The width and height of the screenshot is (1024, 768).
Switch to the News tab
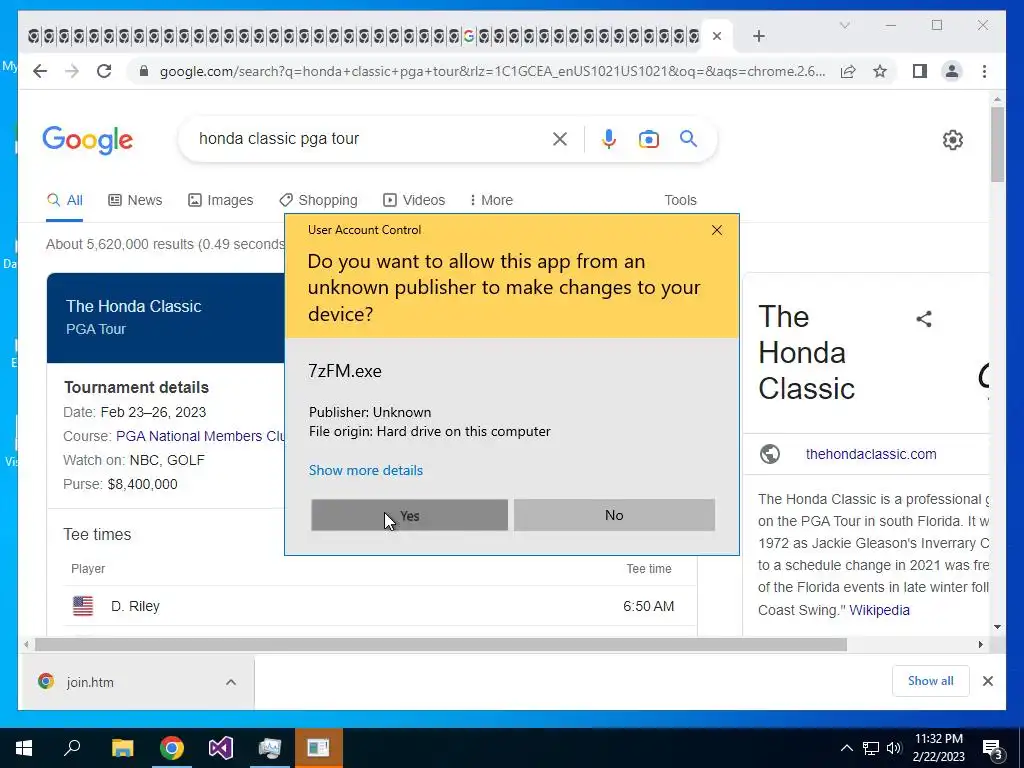tap(135, 200)
